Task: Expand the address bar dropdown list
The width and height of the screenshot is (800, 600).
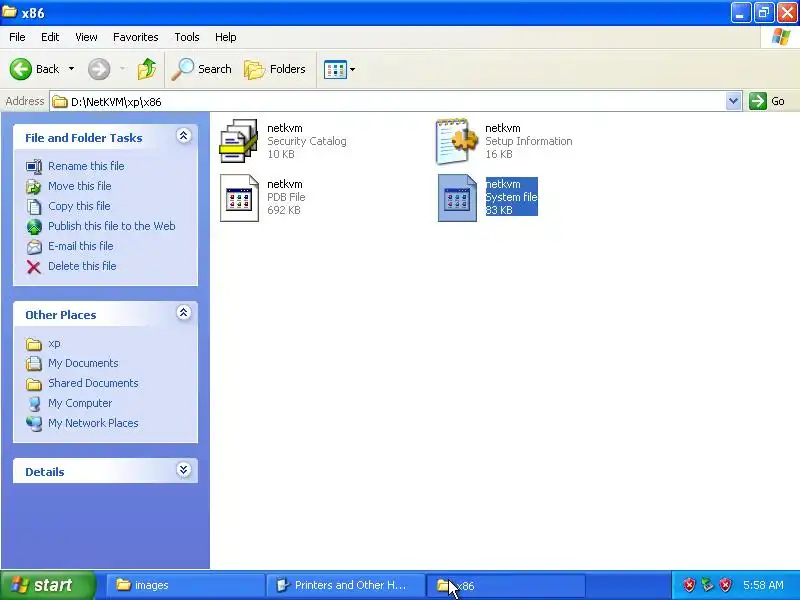Action: click(x=733, y=101)
